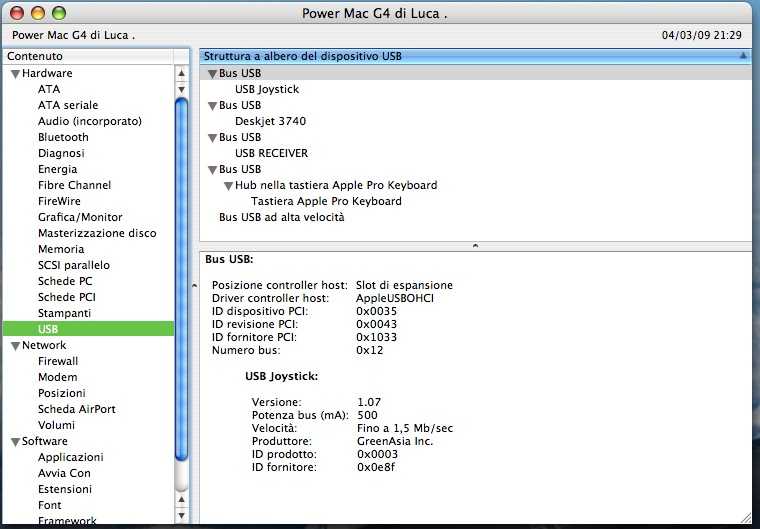
Task: Click sidebar scrollbar bottom up arrow
Action: (181, 500)
